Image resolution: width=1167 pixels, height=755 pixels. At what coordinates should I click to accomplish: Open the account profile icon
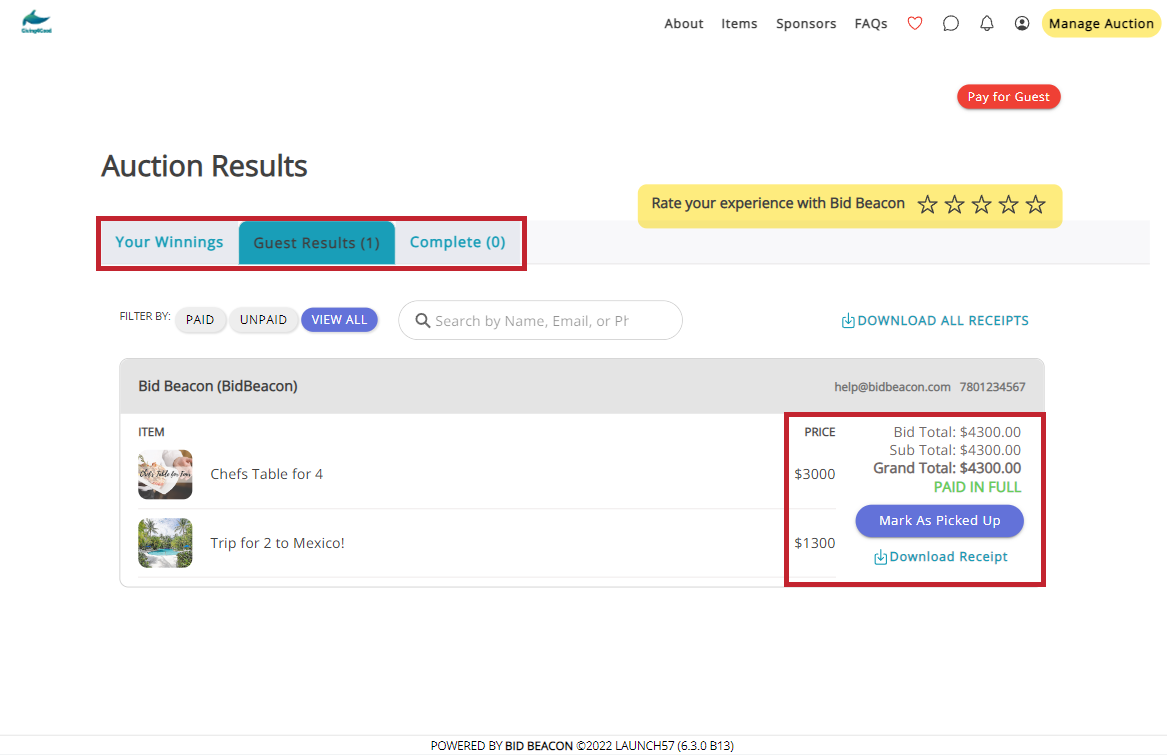(1021, 23)
